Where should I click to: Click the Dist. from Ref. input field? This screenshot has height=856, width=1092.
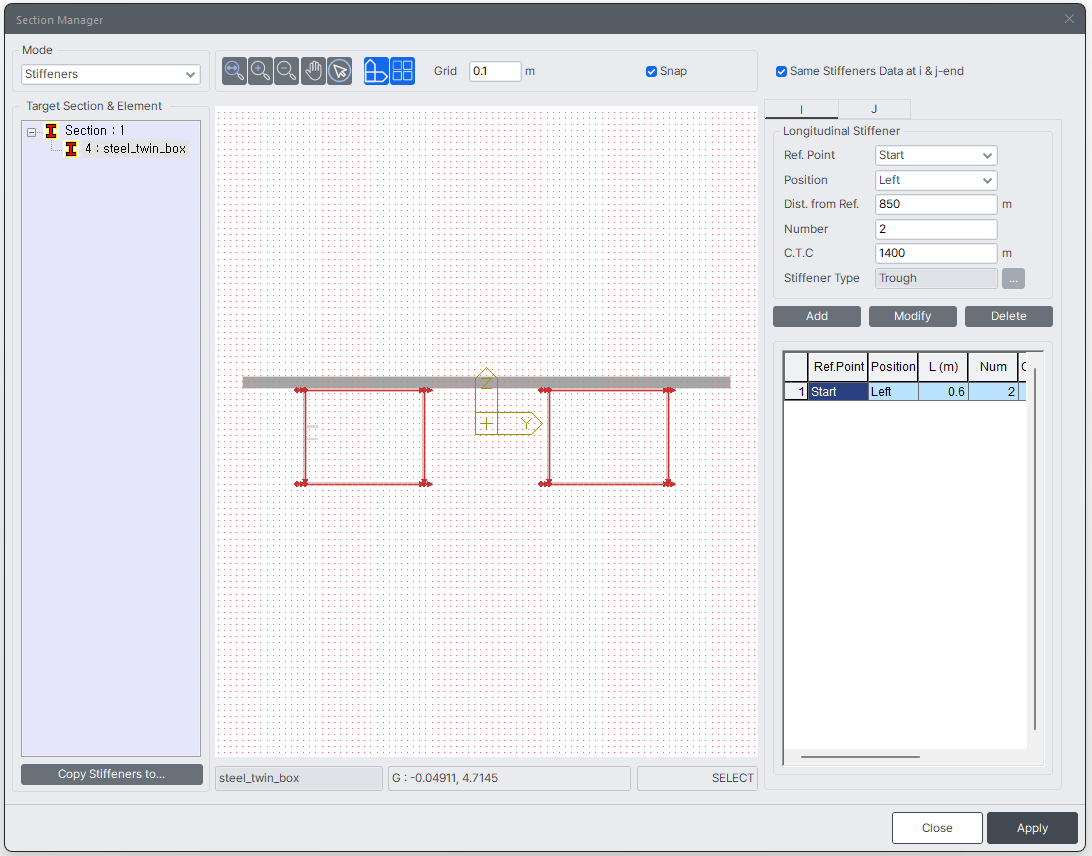click(x=936, y=205)
